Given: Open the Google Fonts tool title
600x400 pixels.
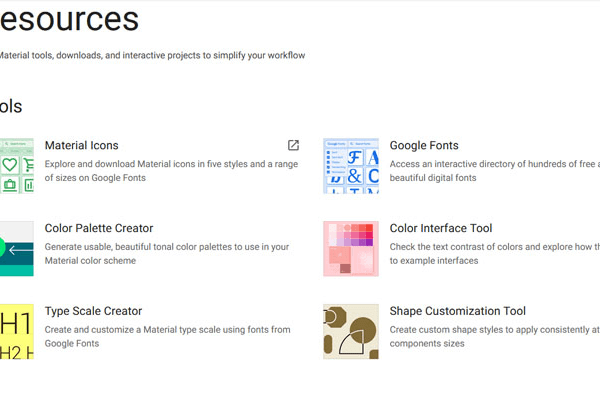Looking at the screenshot, I should (424, 145).
